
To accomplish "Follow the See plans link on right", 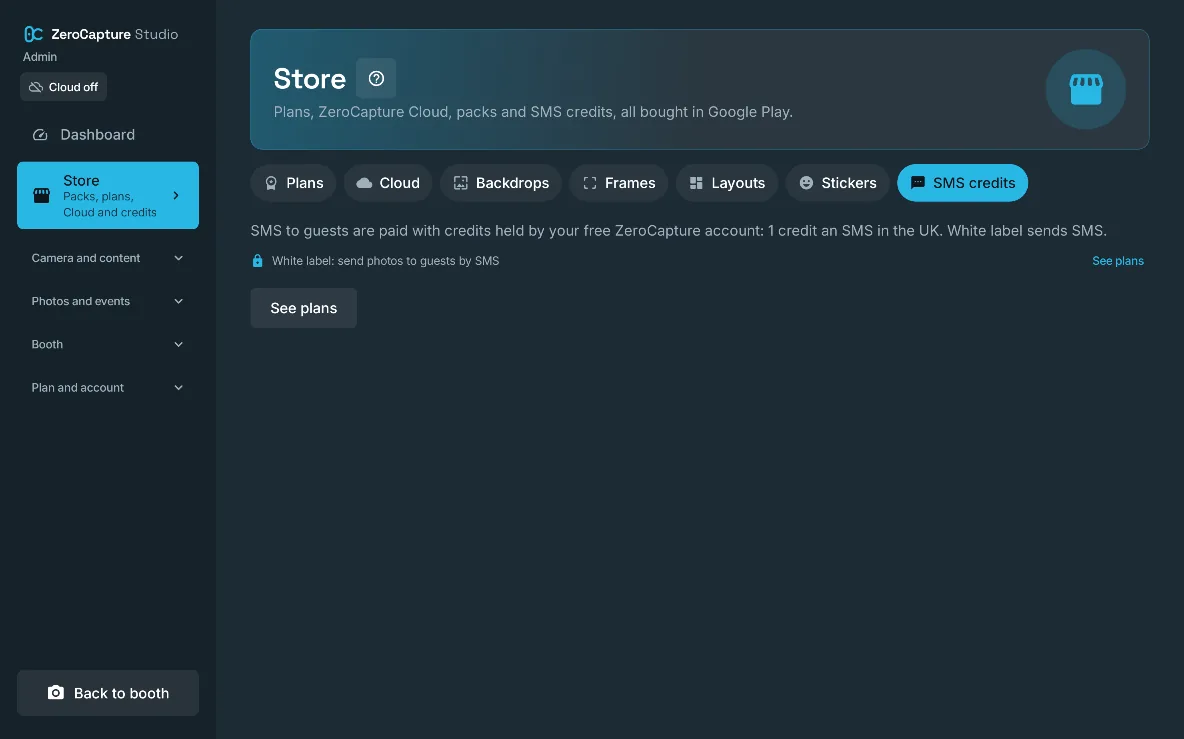I will (x=1118, y=260).
